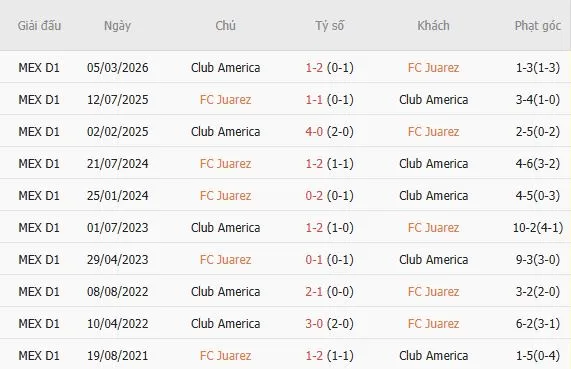Image resolution: width=571 pixels, height=369 pixels.
Task: Click the Phạt góc column header
Action: [537, 26]
